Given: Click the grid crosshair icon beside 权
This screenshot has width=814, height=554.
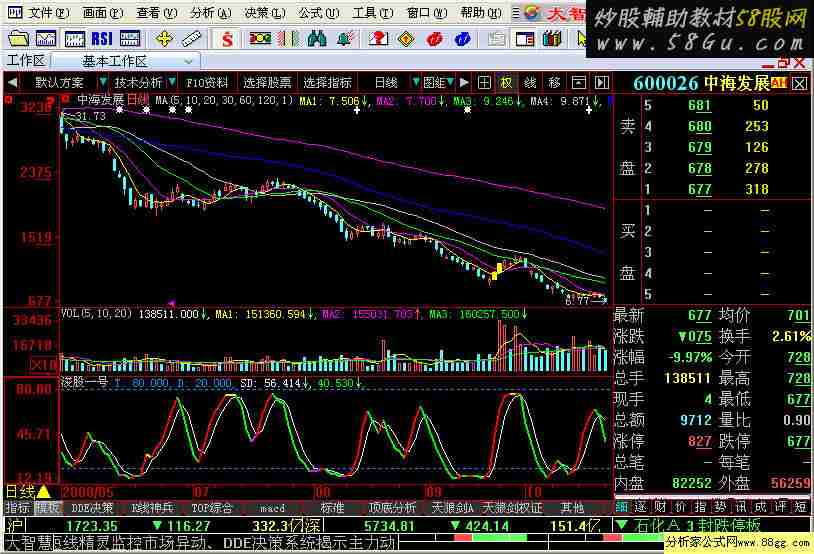Looking at the screenshot, I should coord(484,82).
